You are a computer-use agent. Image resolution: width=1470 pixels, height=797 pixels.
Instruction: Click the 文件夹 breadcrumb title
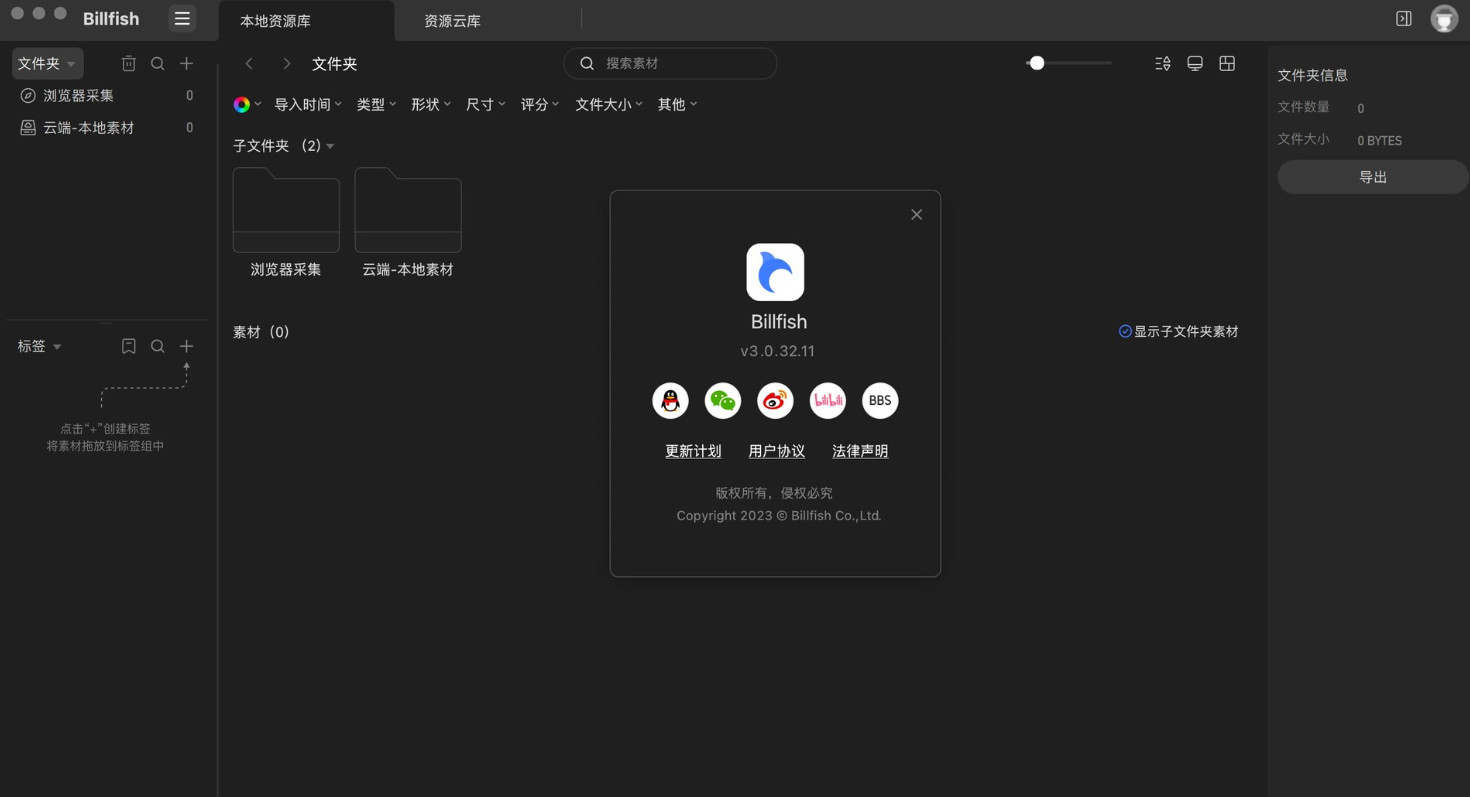coord(334,63)
